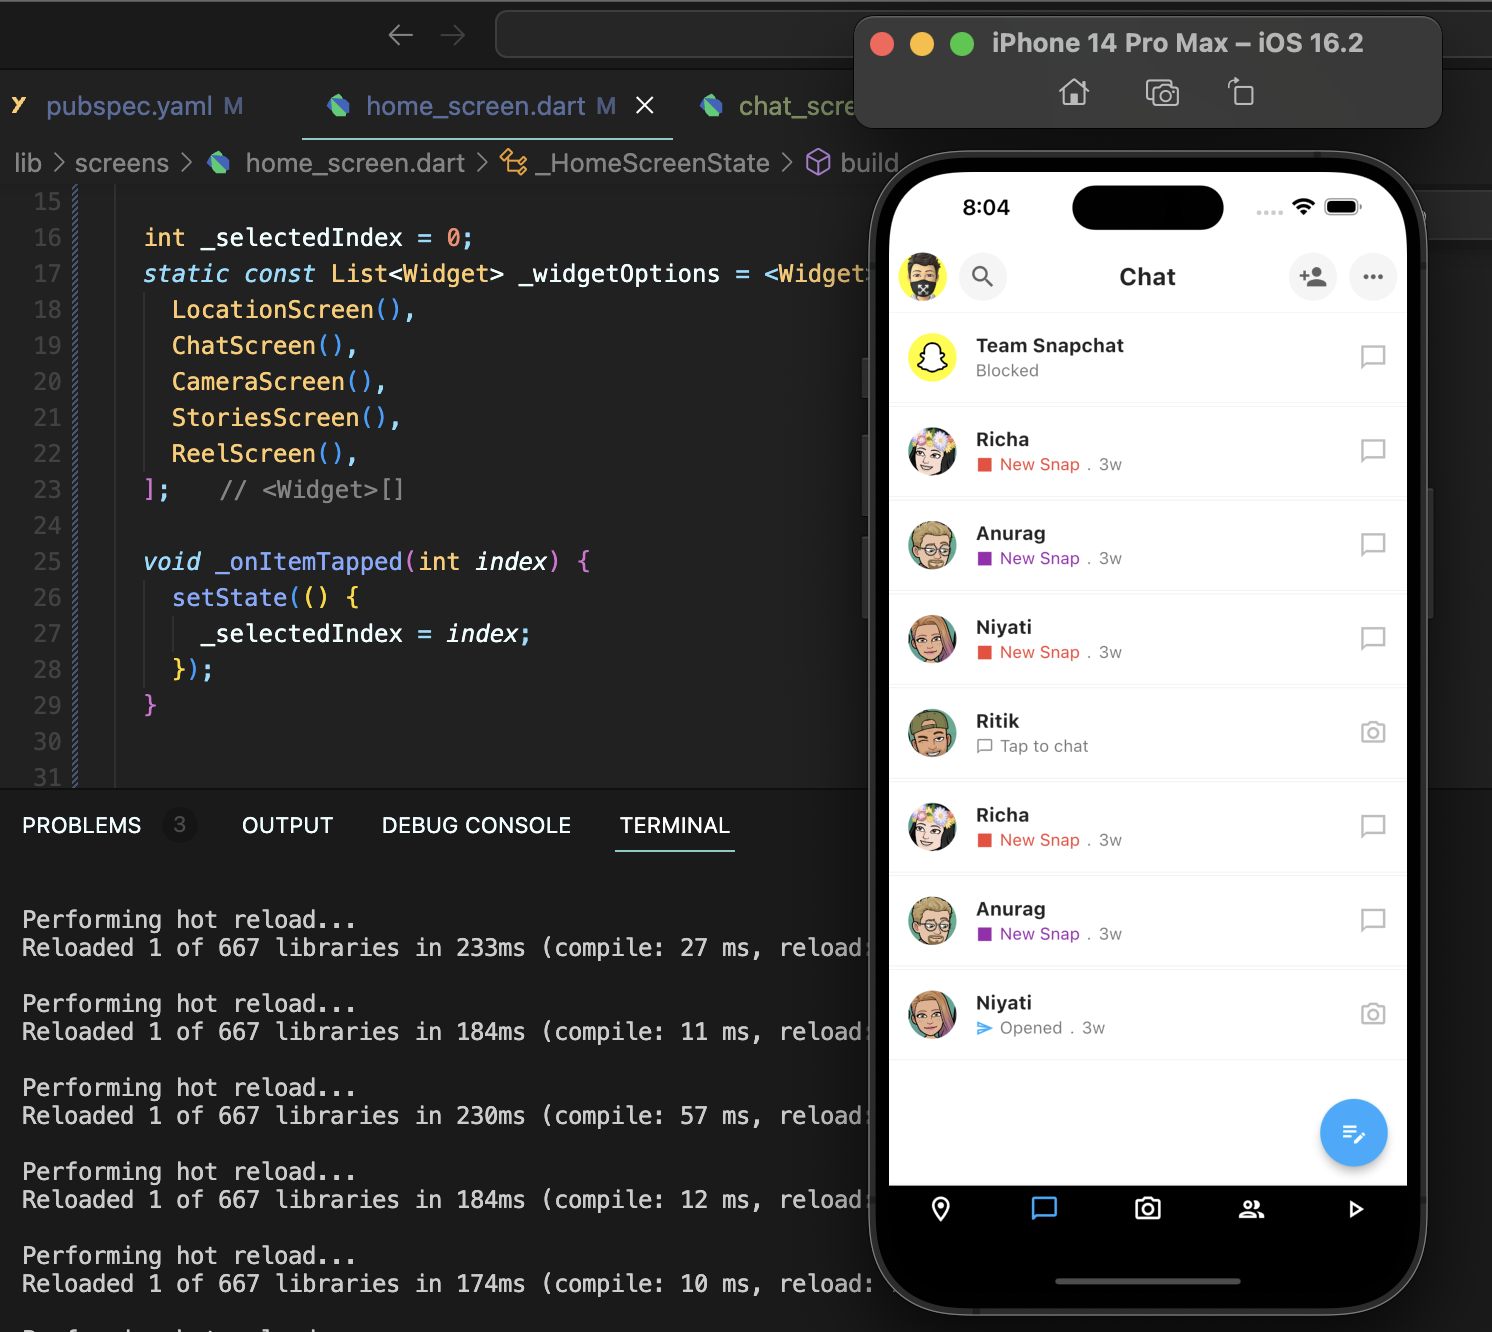
Task: Switch to the DEBUG CONSOLE tab
Action: (x=476, y=825)
